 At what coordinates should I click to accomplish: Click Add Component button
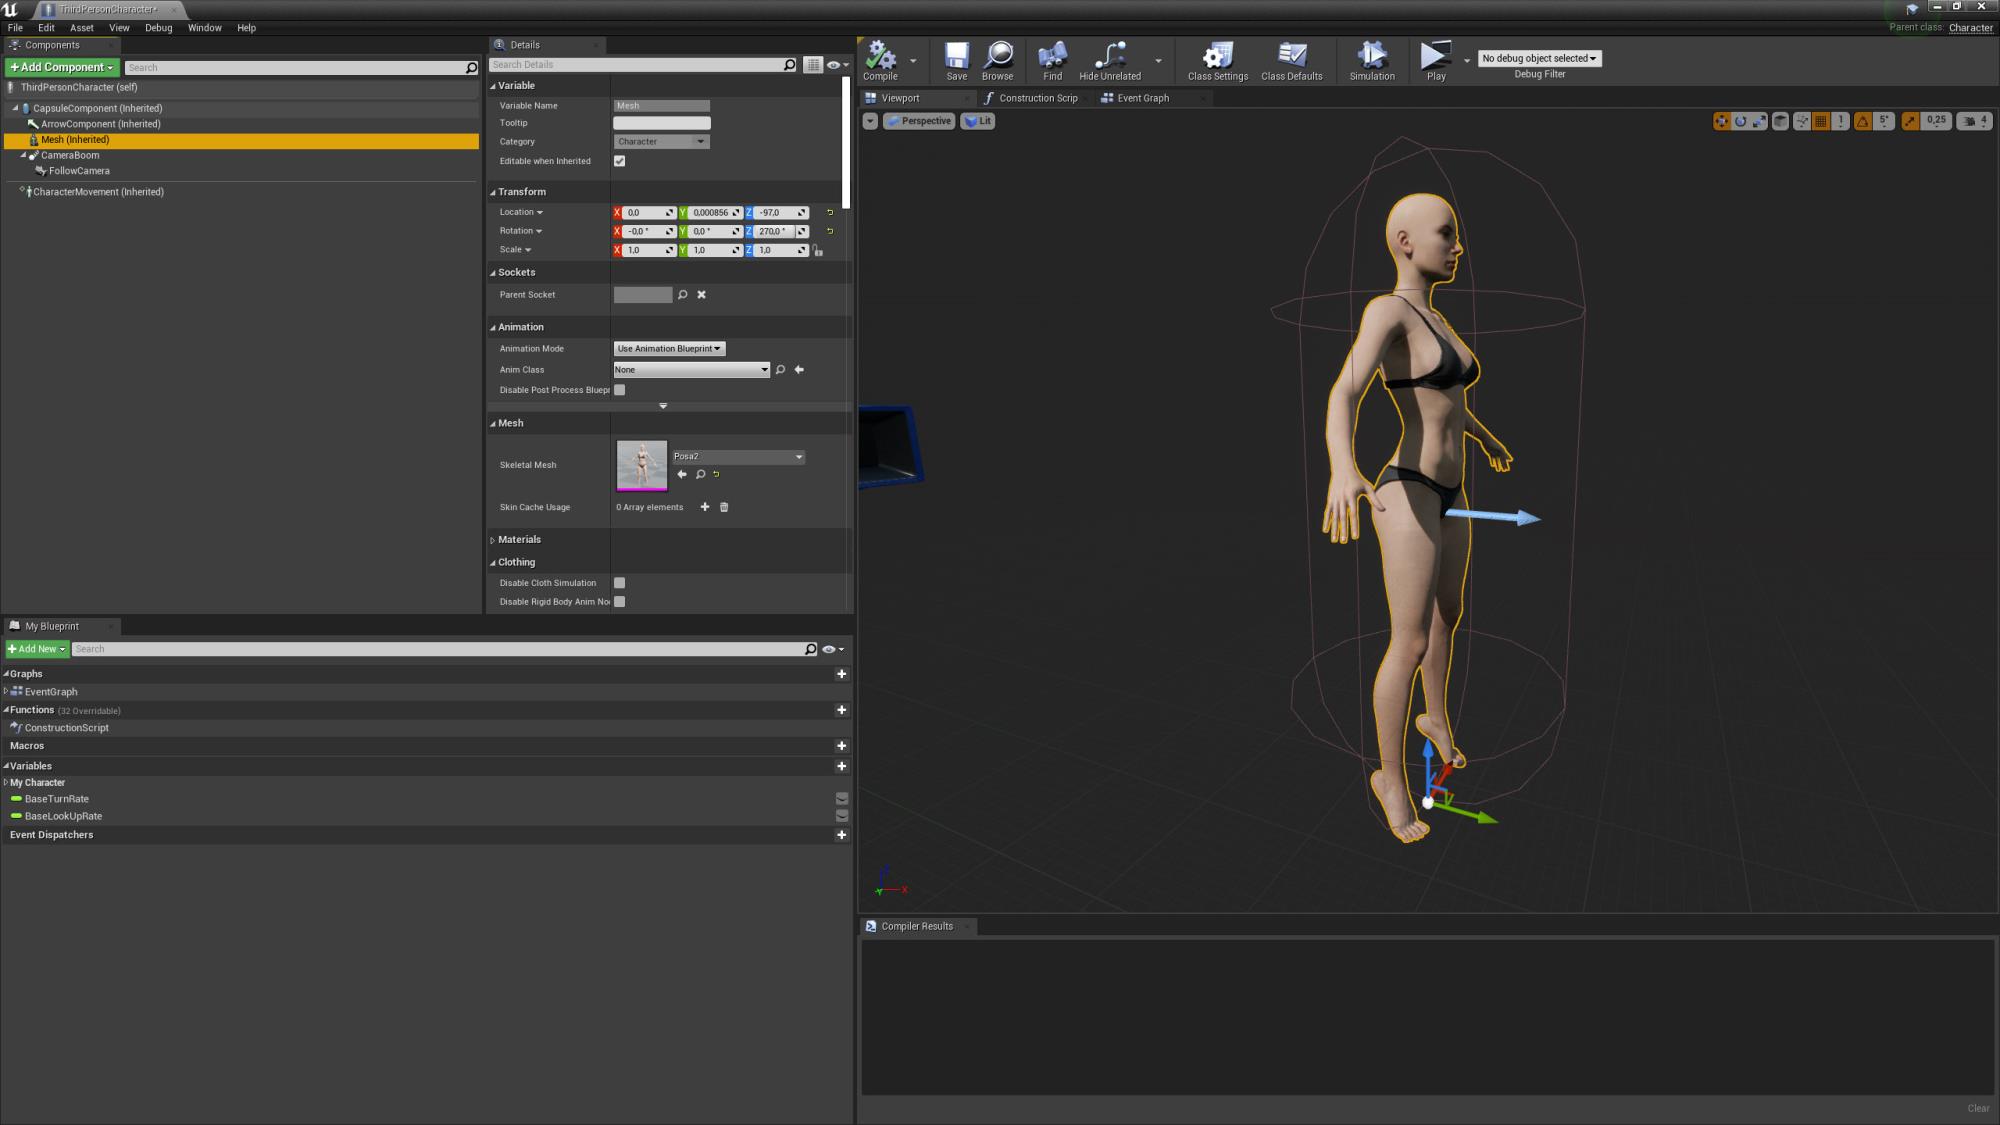[62, 67]
